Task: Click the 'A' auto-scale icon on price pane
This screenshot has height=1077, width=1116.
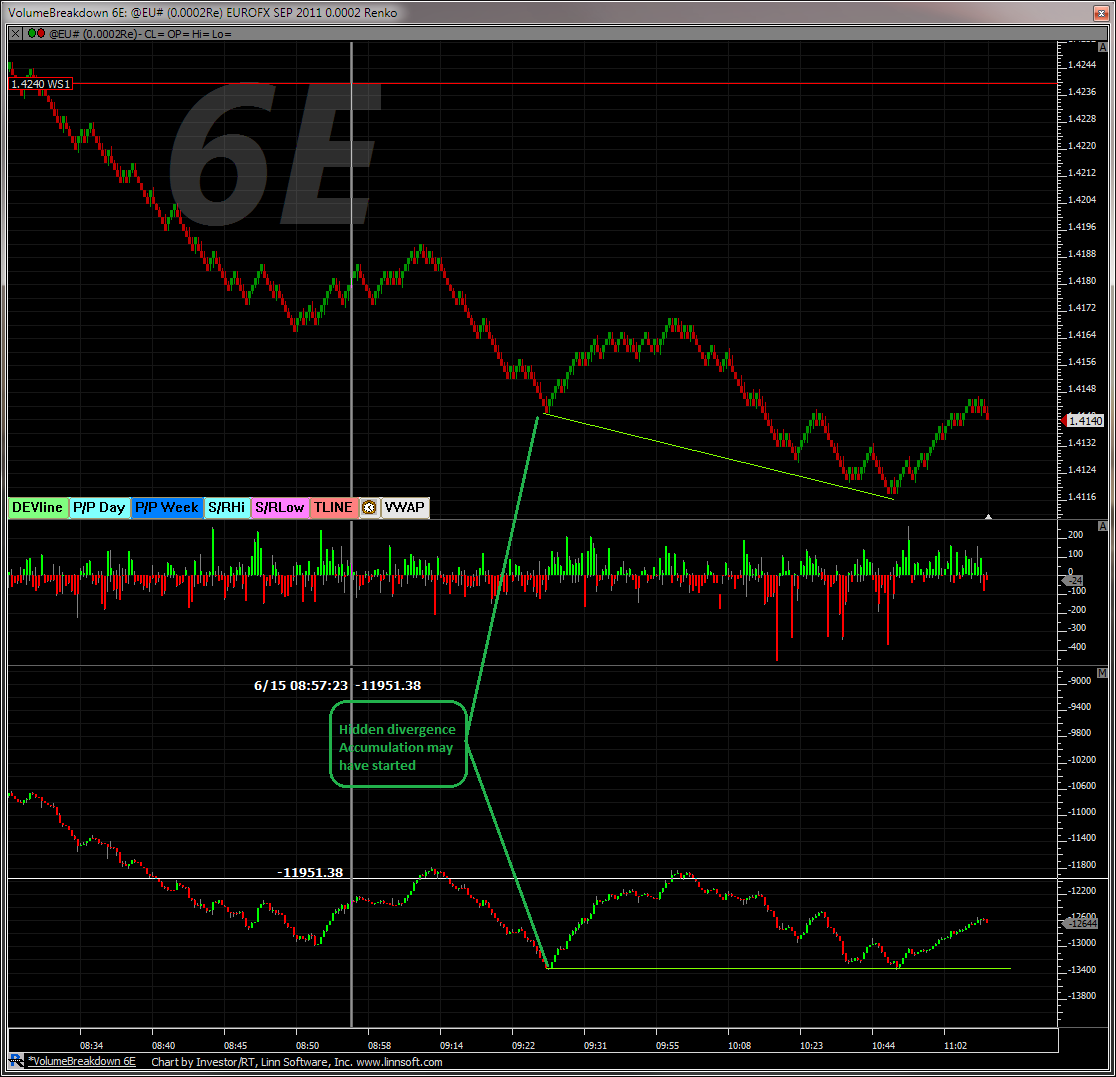Action: click(x=1102, y=47)
